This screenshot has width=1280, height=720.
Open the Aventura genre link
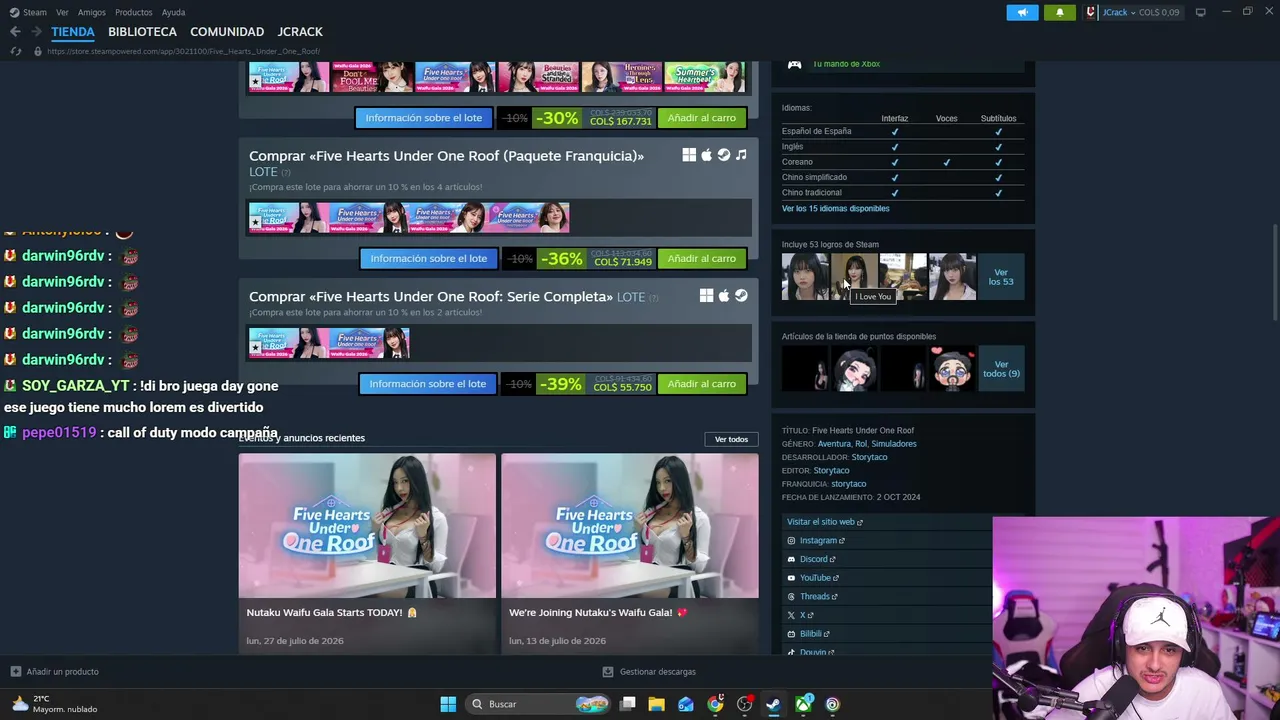tap(834, 444)
